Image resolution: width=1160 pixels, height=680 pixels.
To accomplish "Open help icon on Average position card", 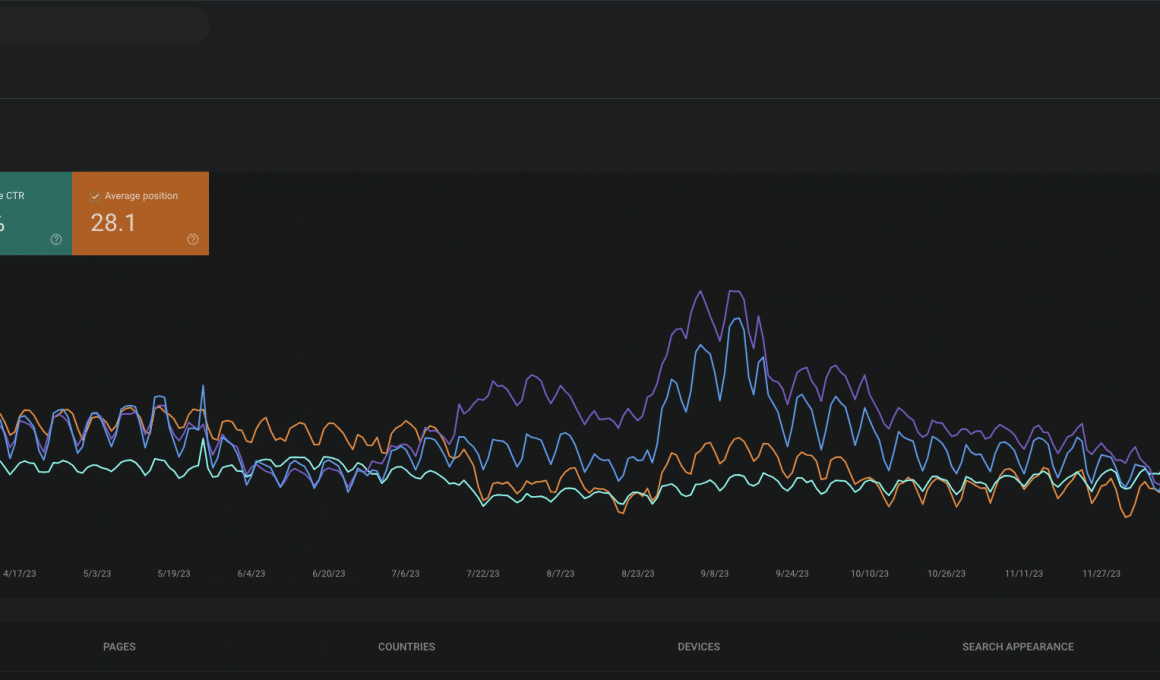I will pyautogui.click(x=193, y=239).
